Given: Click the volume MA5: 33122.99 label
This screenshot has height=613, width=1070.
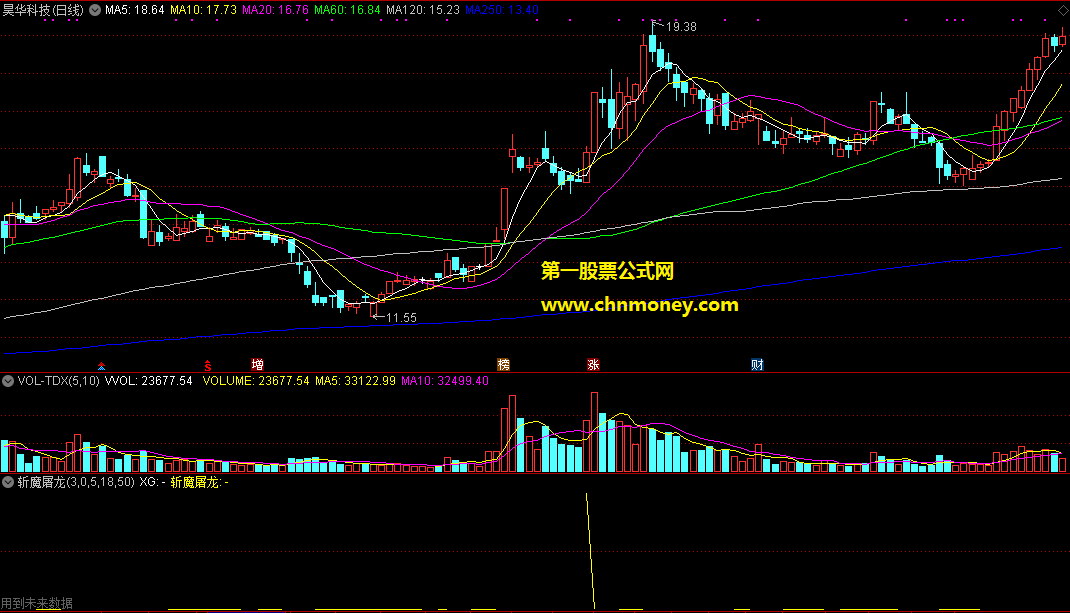Looking at the screenshot, I should 355,381.
